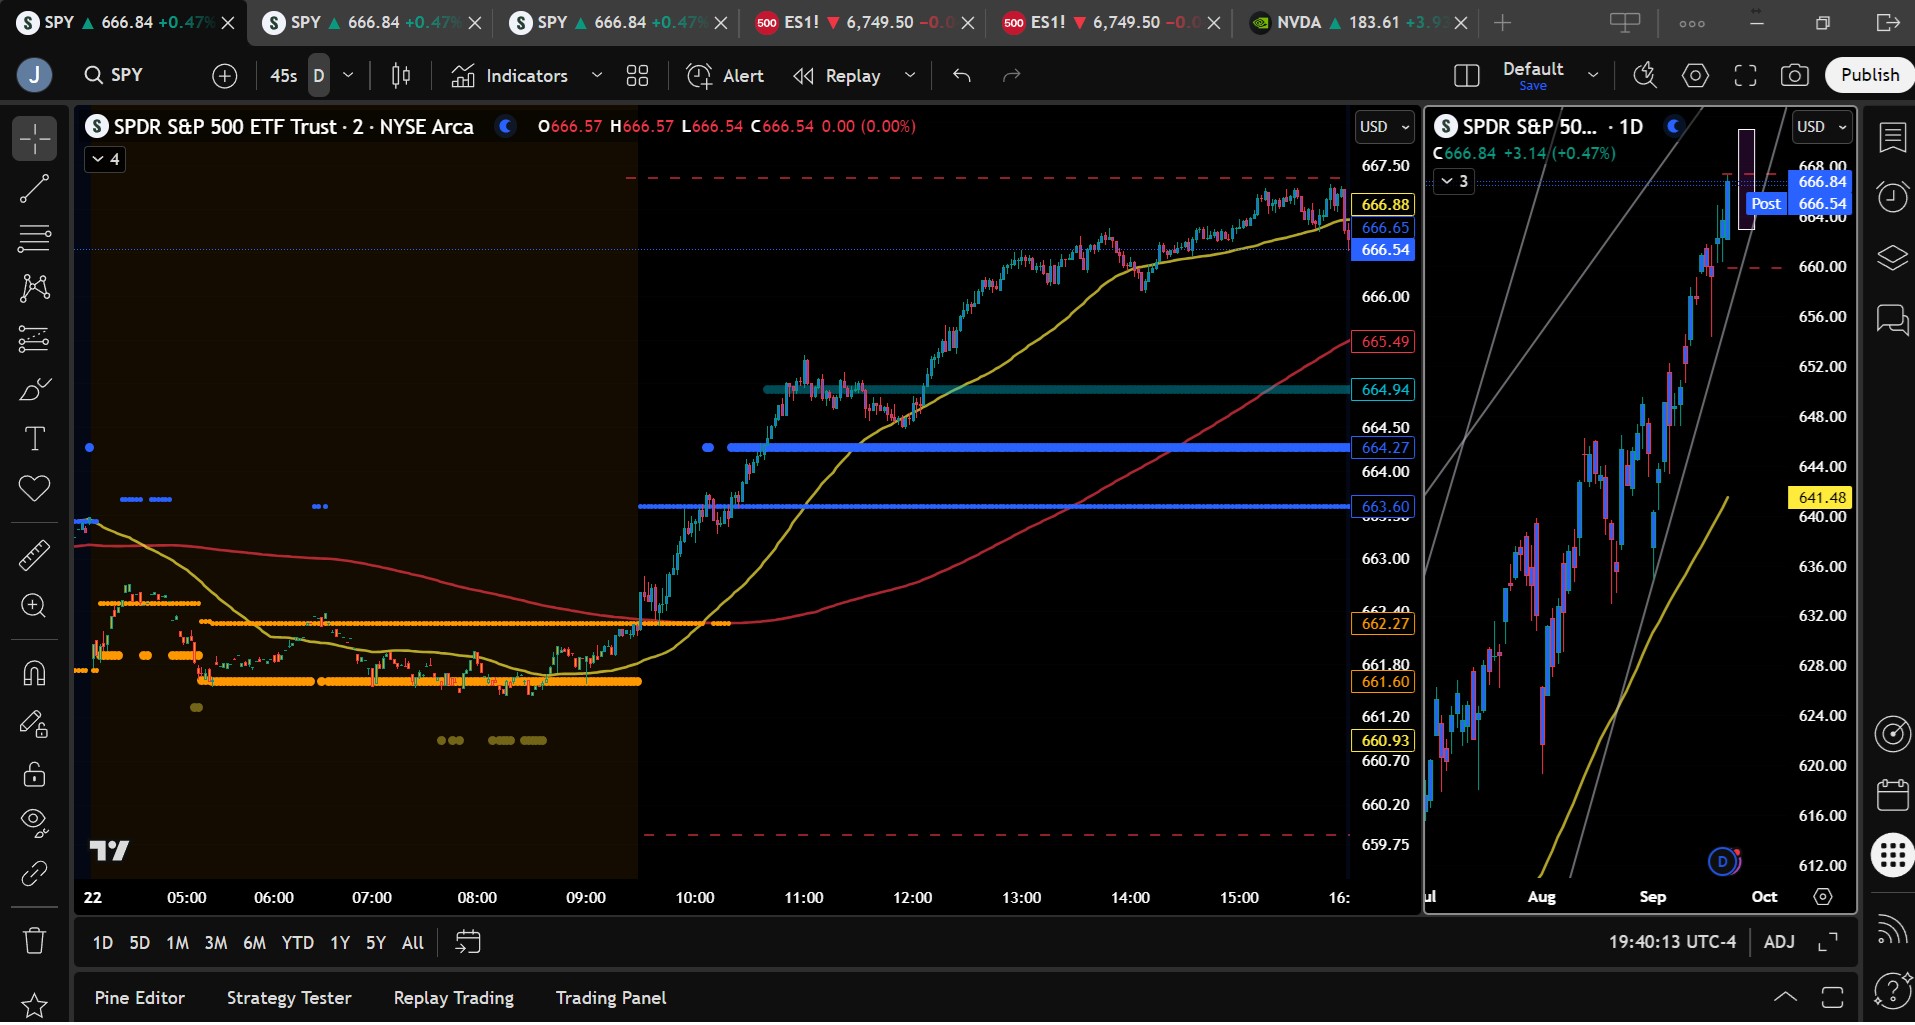Open the economic calendar panel

tap(1892, 795)
